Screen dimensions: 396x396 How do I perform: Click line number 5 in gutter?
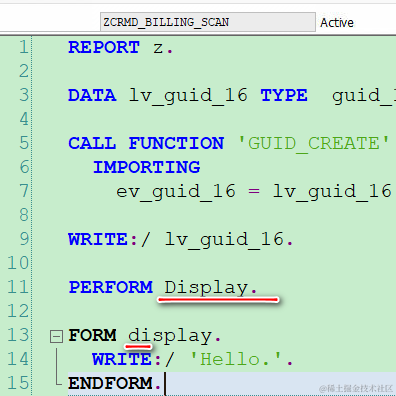coord(23,143)
